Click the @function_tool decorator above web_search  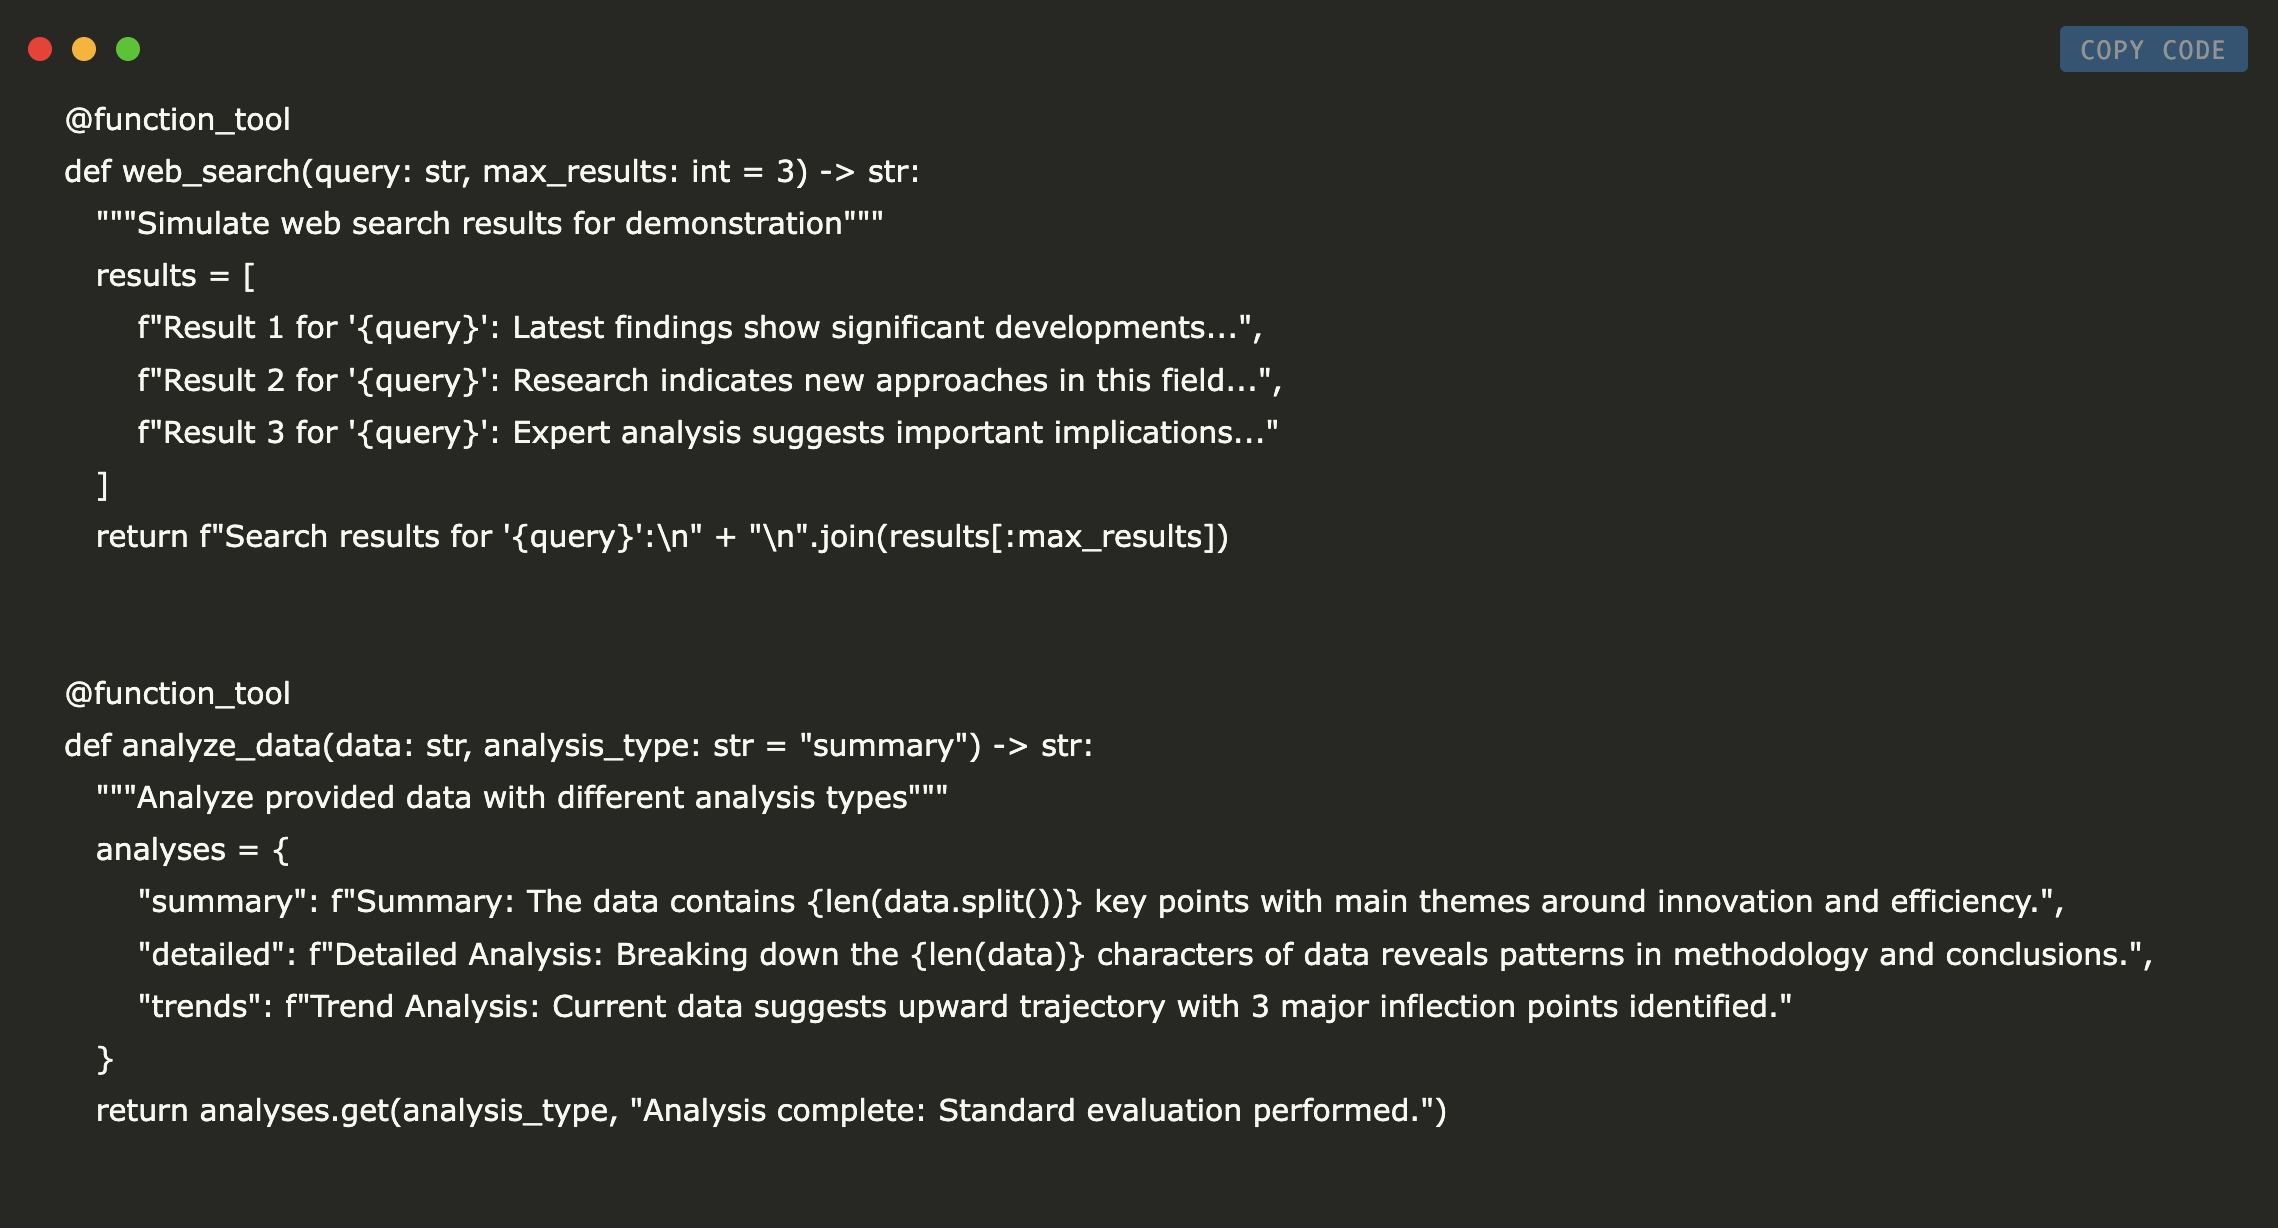click(x=177, y=120)
